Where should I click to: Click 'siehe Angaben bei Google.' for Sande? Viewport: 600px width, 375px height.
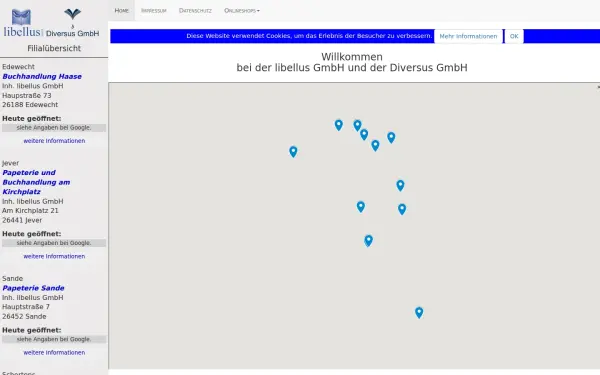54,339
